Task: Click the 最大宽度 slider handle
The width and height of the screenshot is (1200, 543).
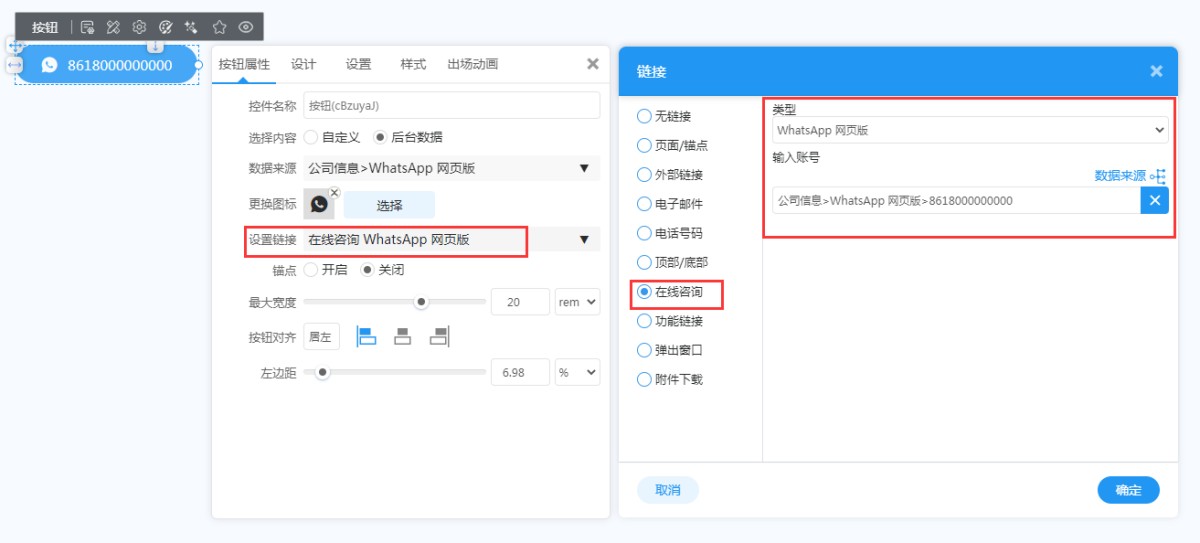Action: (421, 302)
